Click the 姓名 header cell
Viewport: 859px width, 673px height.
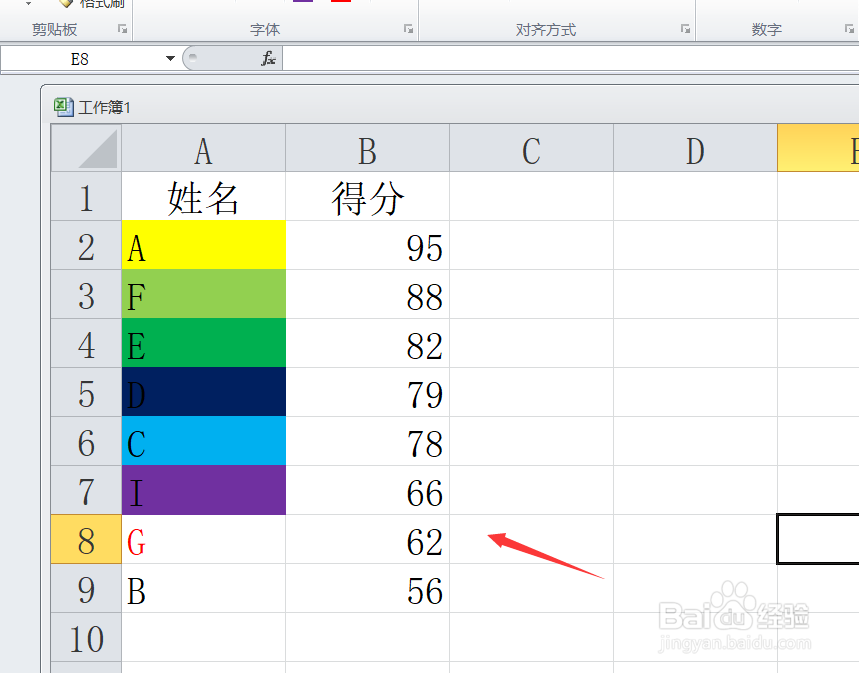(203, 196)
